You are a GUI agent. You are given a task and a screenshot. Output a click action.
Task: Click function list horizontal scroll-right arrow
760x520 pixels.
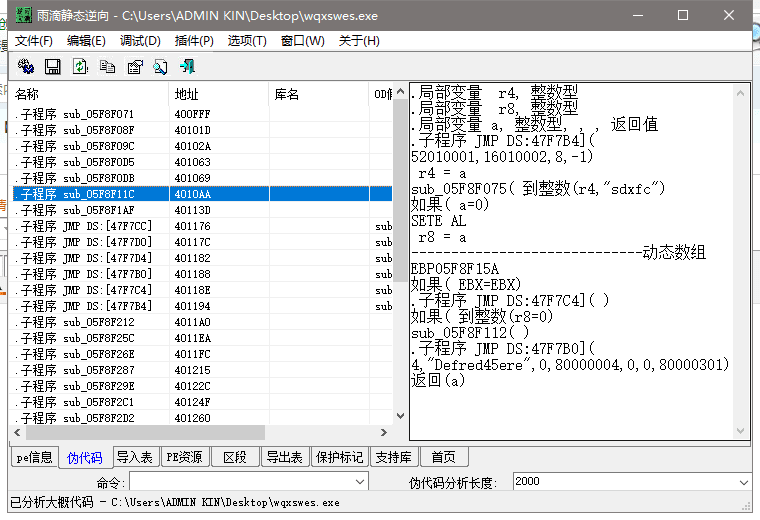click(x=384, y=432)
